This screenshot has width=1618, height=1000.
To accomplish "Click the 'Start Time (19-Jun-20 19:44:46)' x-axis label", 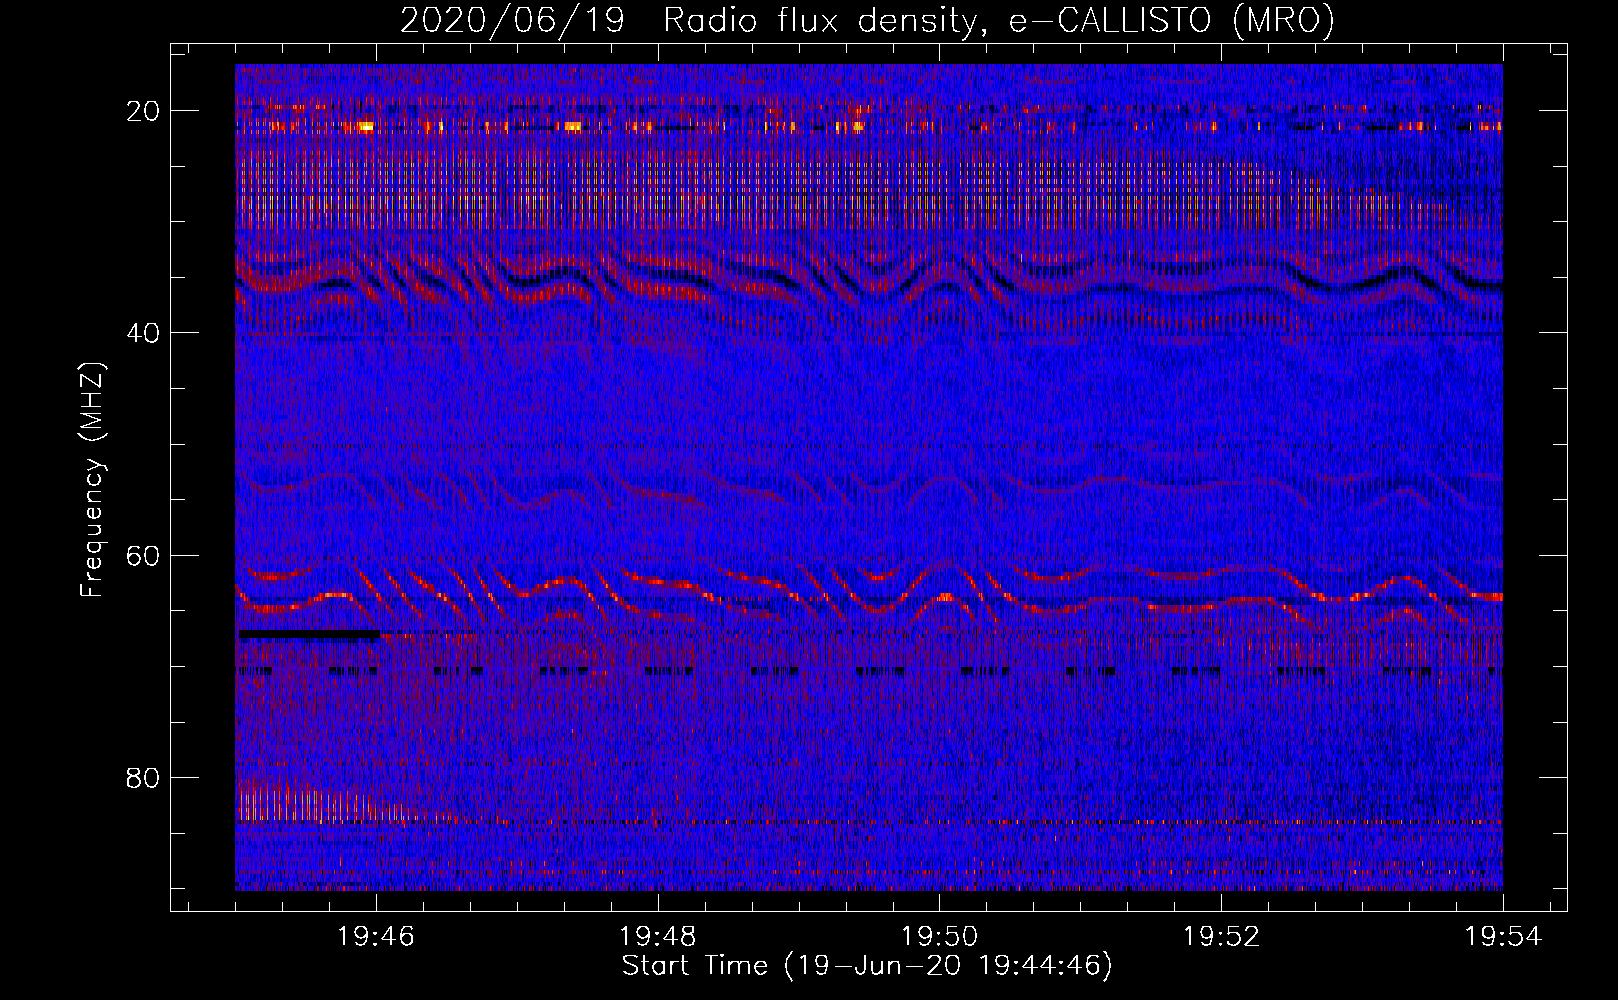I will pos(867,966).
